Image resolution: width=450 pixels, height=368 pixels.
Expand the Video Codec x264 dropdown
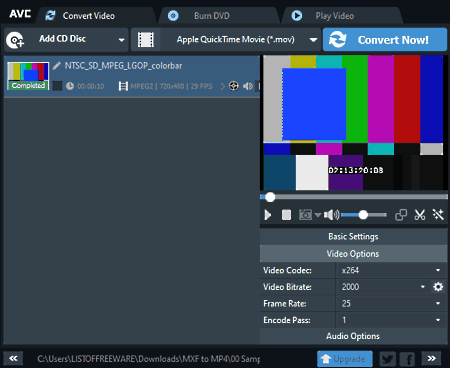(x=391, y=270)
